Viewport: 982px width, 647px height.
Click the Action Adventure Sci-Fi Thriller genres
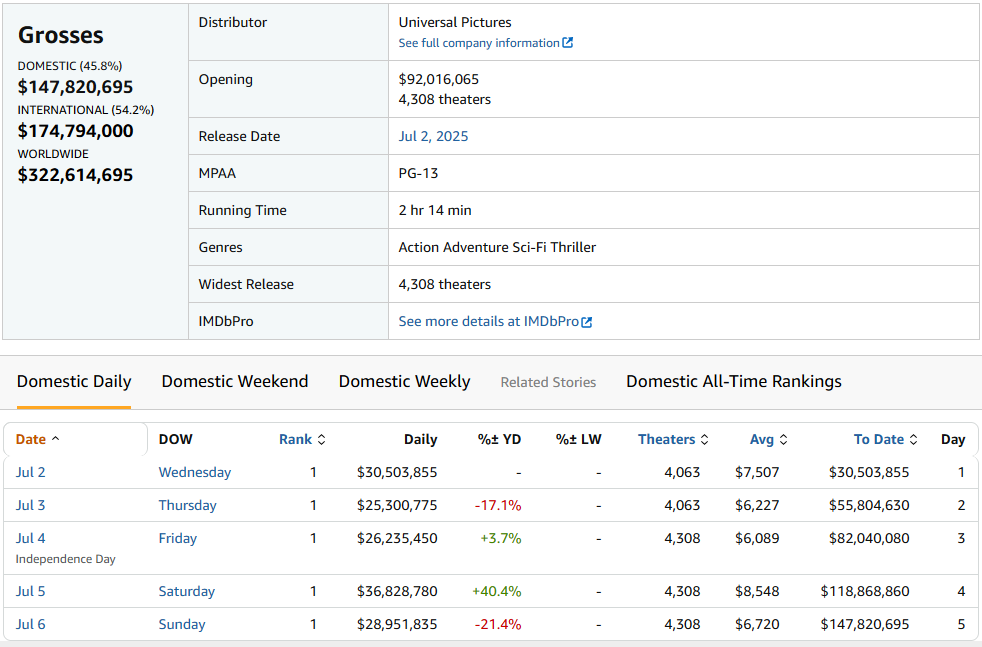click(497, 247)
